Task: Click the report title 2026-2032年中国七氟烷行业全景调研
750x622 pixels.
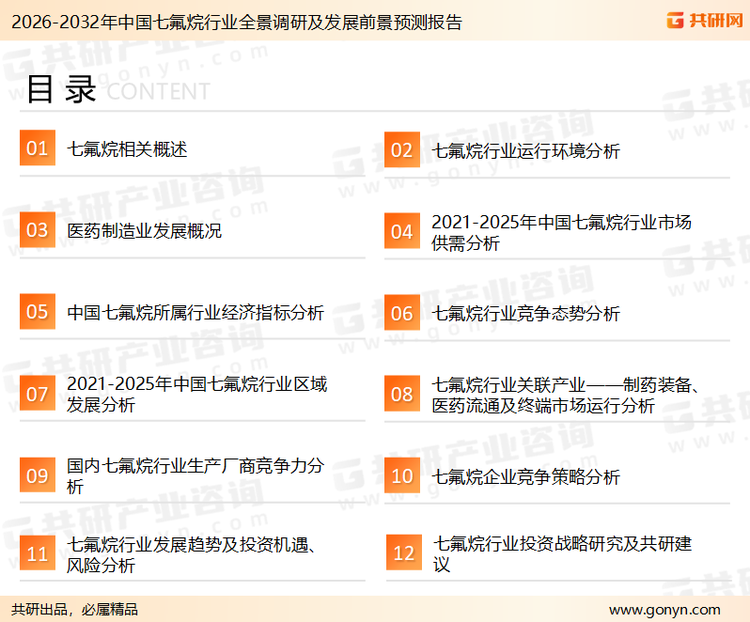Action: click(237, 22)
